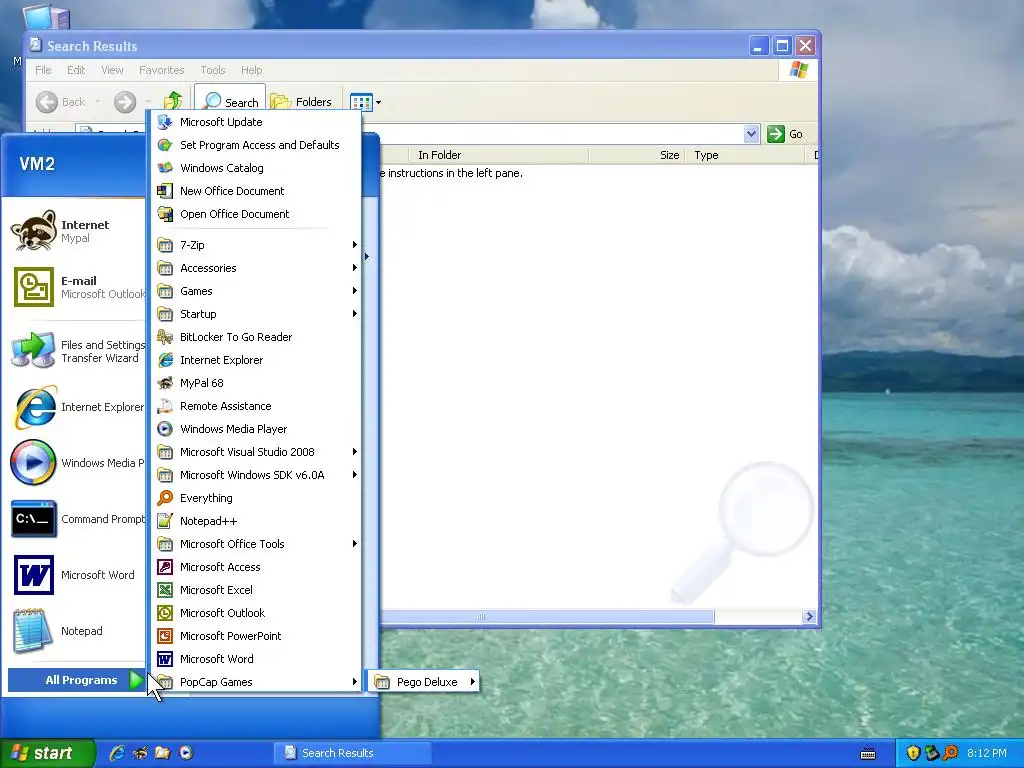
Task: Launch Microsoft Excel
Action: [256, 590]
